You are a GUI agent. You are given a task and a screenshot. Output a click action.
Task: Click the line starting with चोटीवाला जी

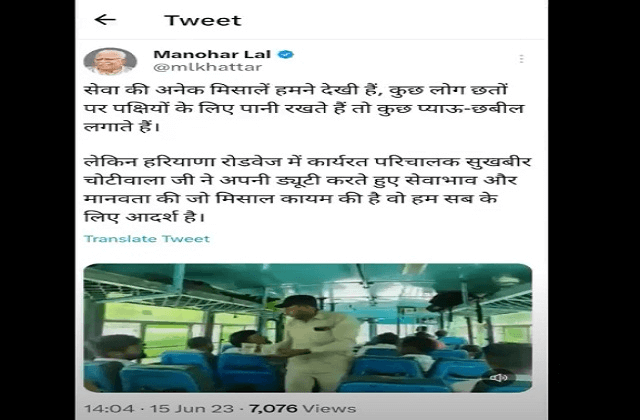(301, 180)
